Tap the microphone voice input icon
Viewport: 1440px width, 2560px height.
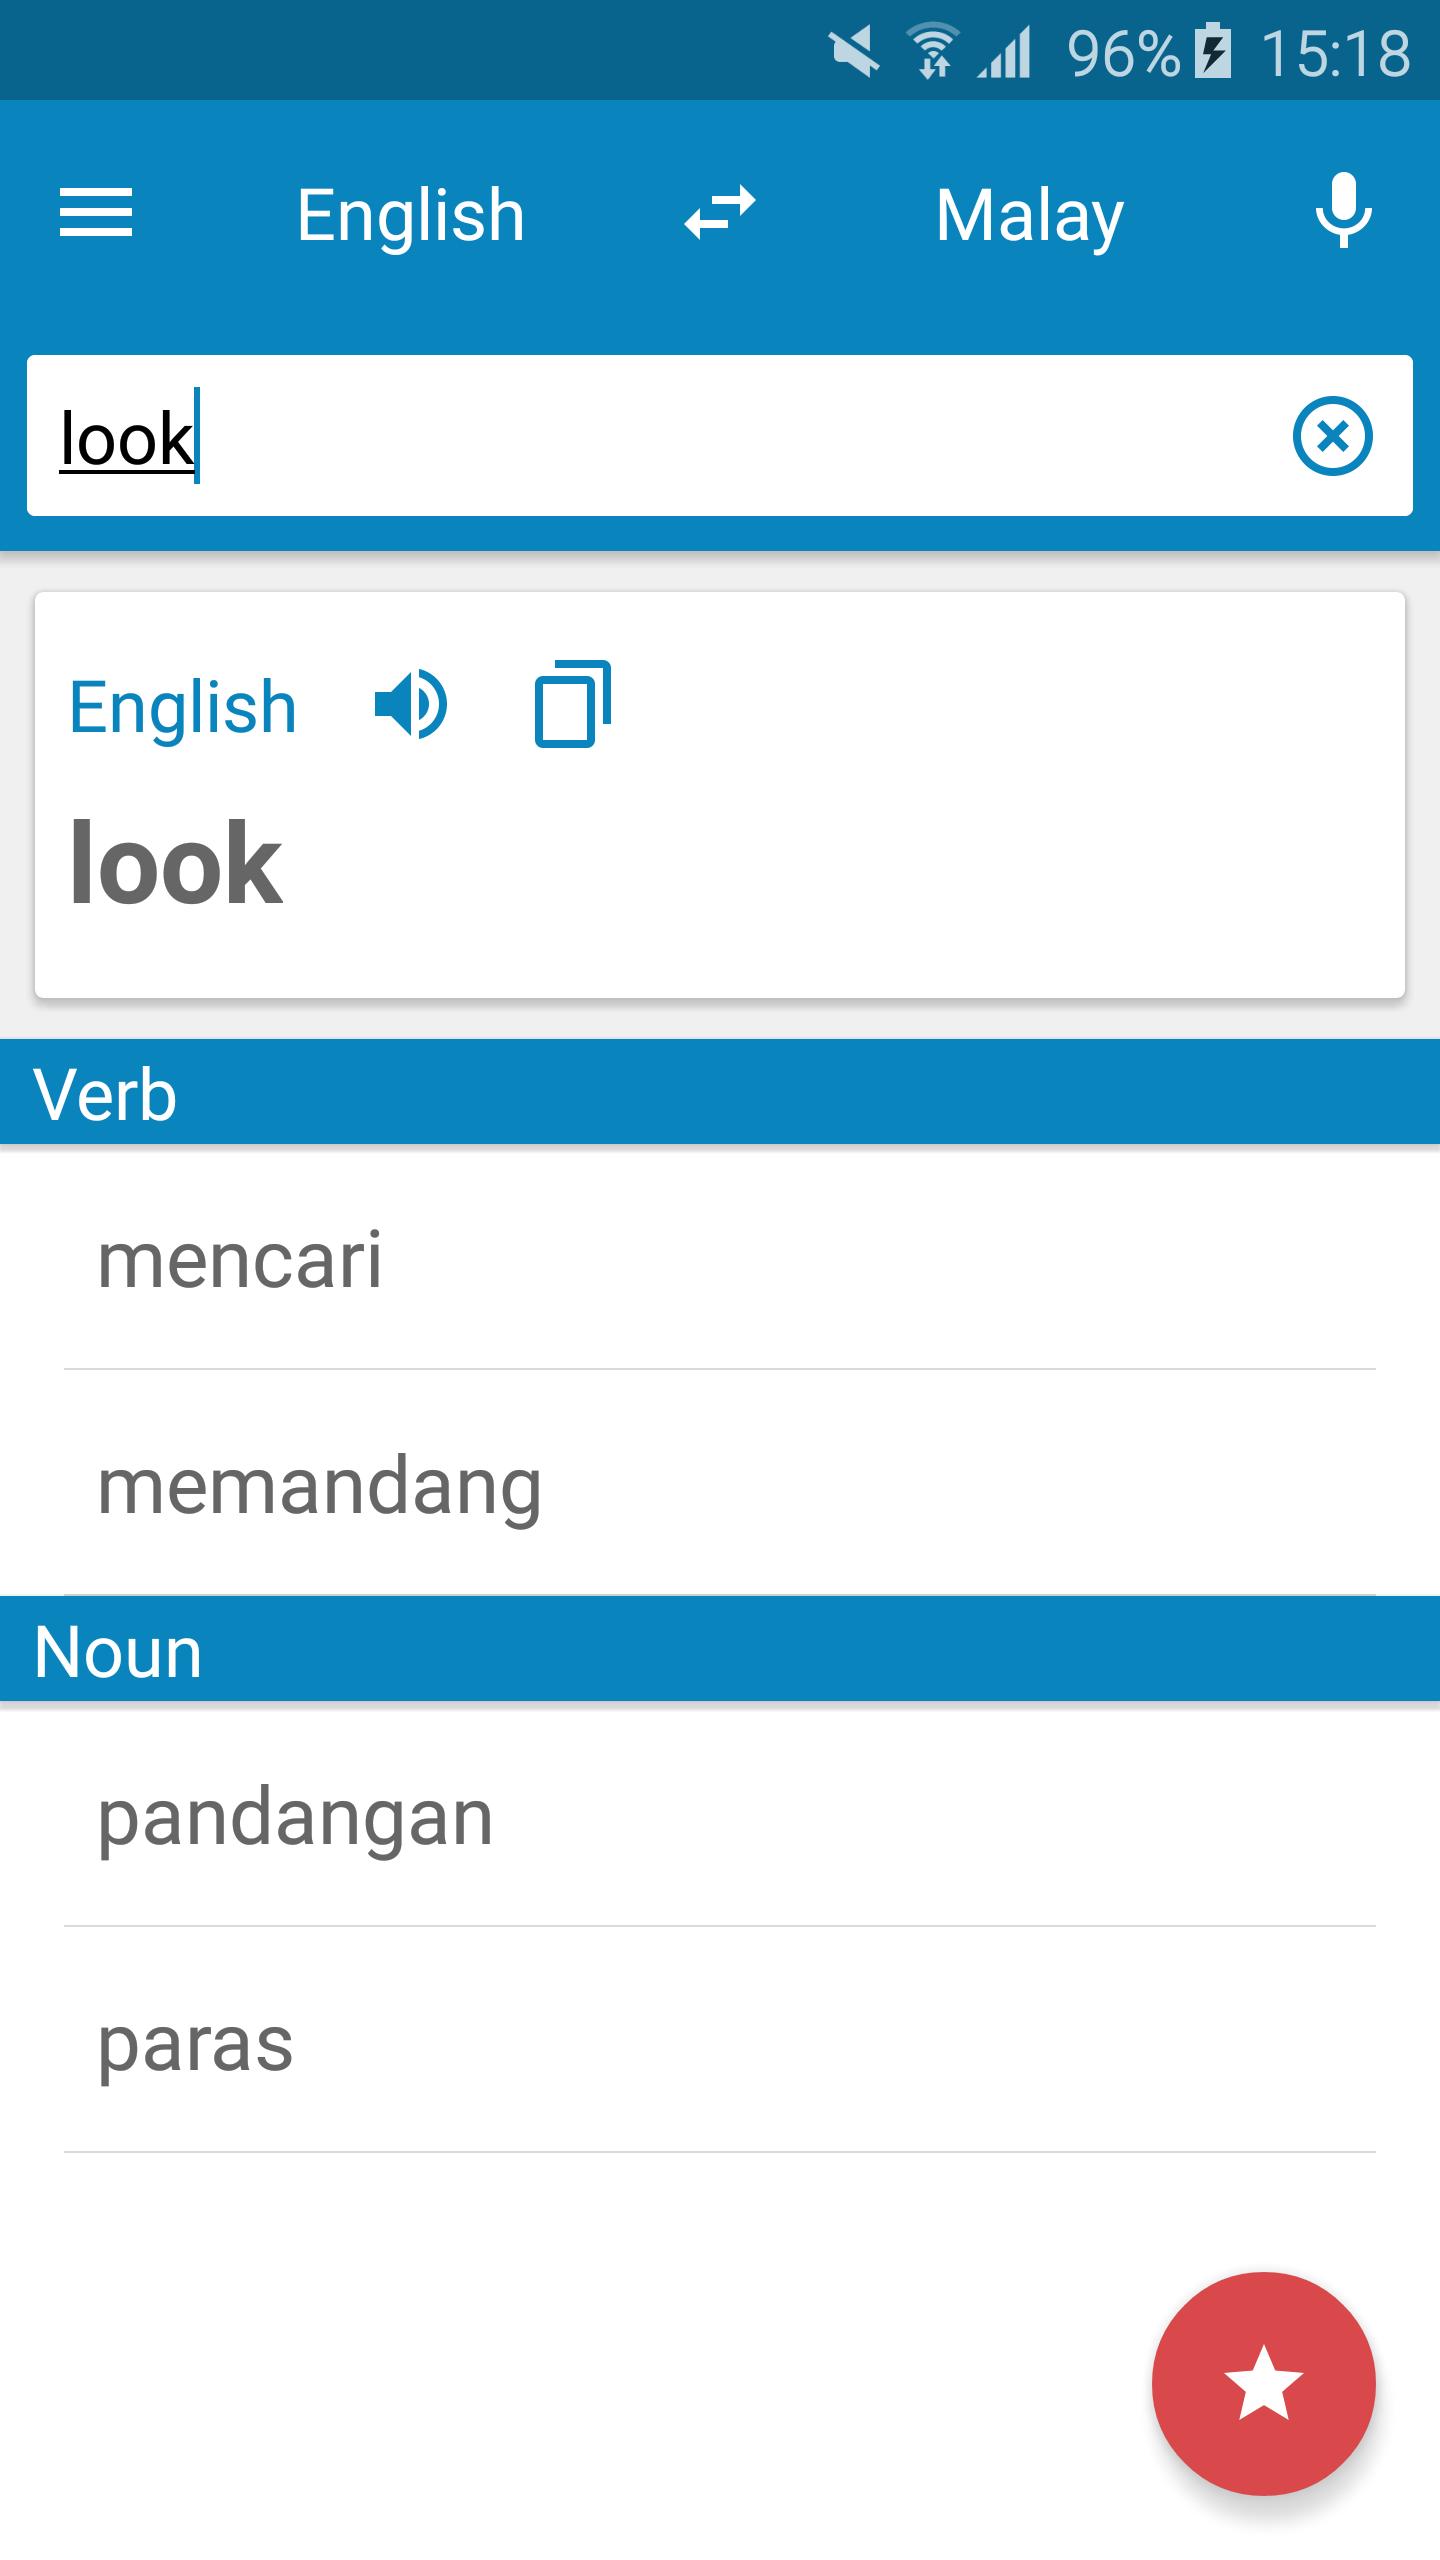pyautogui.click(x=1343, y=211)
